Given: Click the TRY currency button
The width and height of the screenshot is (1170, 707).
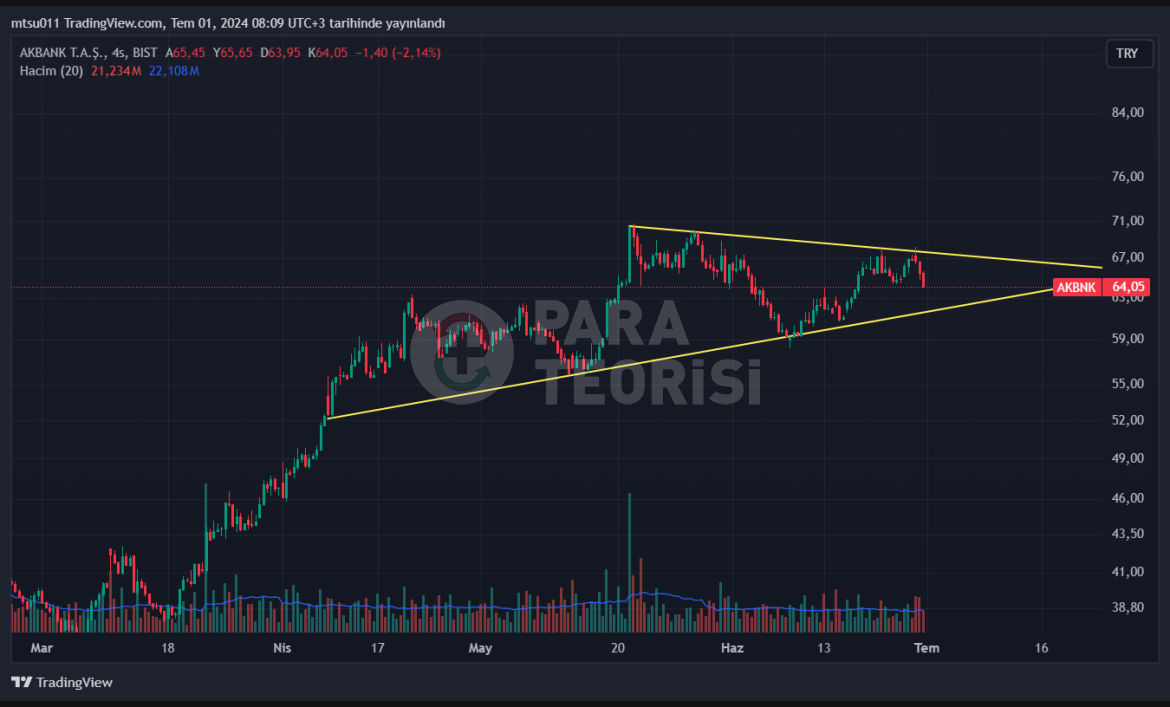Looking at the screenshot, I should pyautogui.click(x=1129, y=54).
